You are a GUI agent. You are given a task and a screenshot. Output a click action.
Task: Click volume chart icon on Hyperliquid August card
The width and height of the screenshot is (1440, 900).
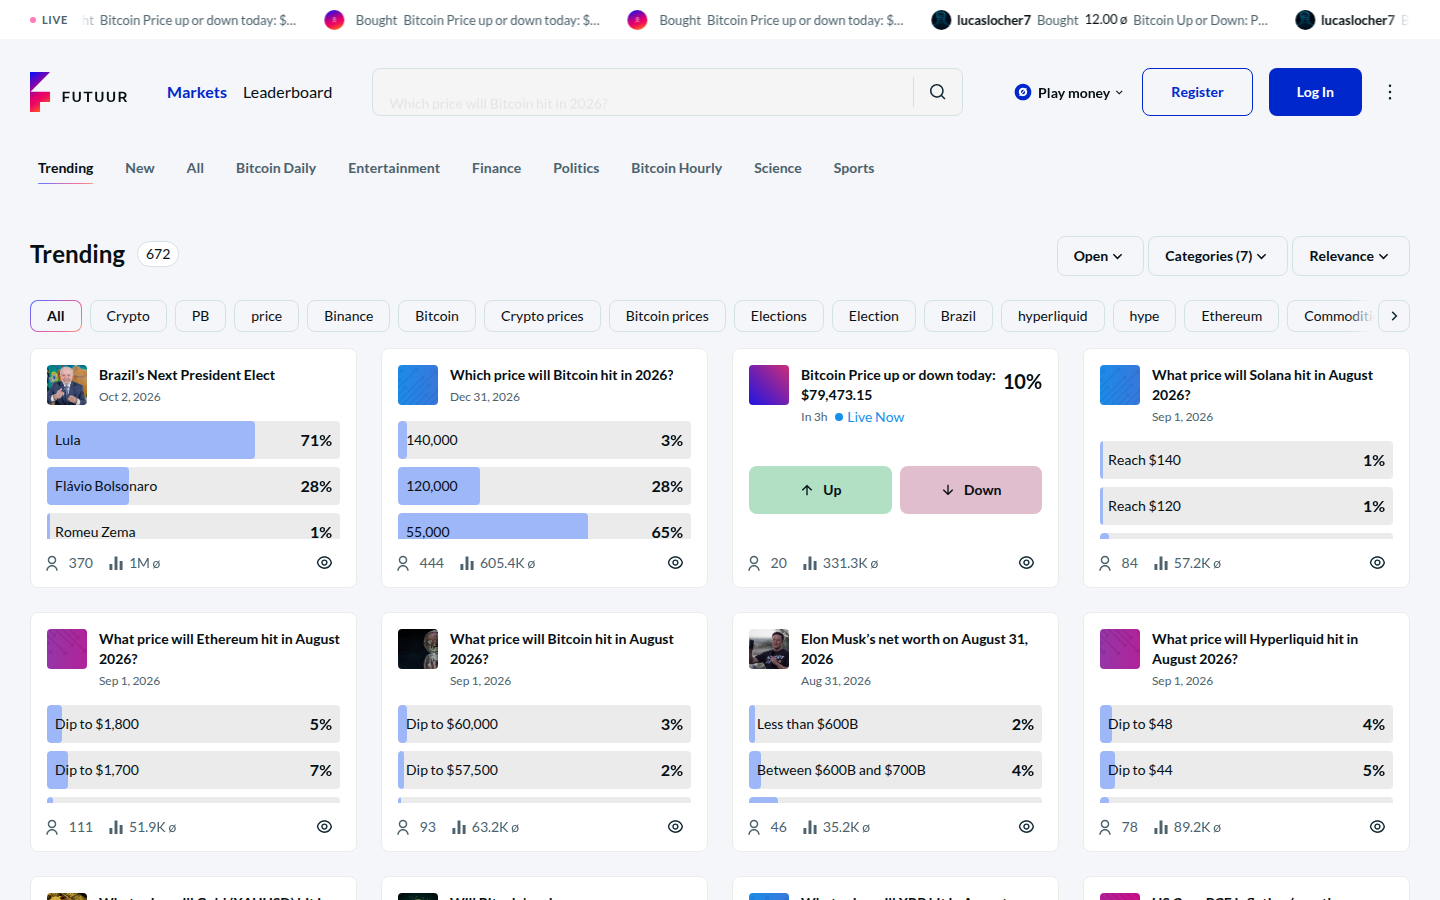[x=1161, y=827]
